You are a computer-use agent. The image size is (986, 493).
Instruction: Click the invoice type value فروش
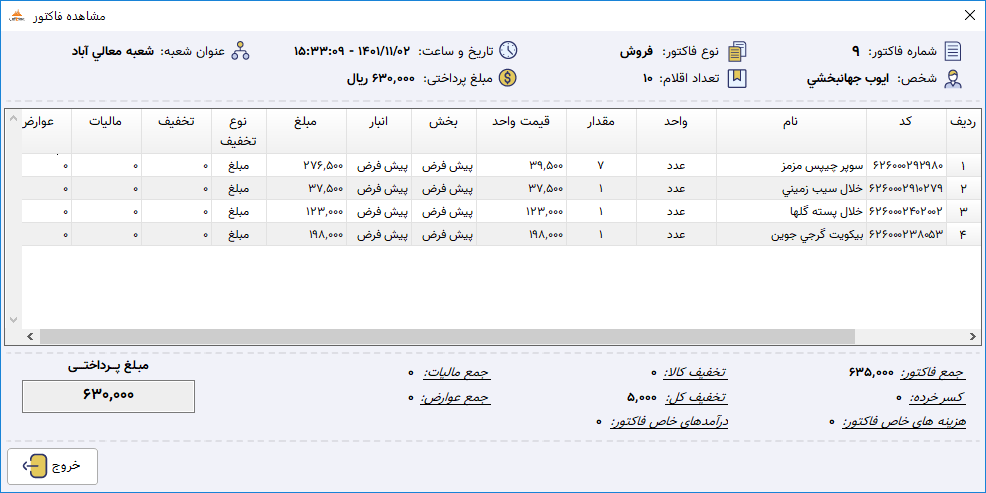click(x=636, y=52)
